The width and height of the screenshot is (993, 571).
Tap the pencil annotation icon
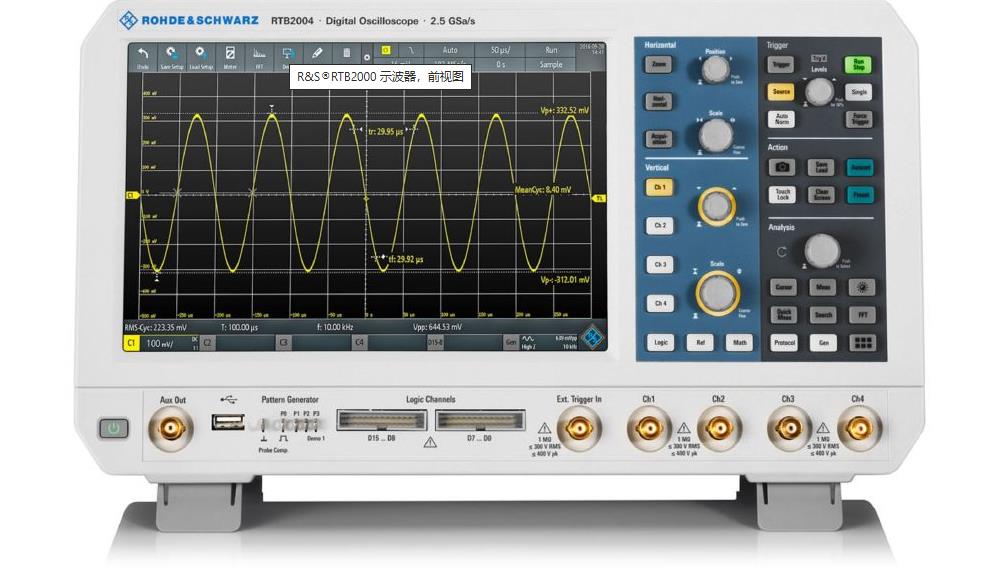coord(317,54)
